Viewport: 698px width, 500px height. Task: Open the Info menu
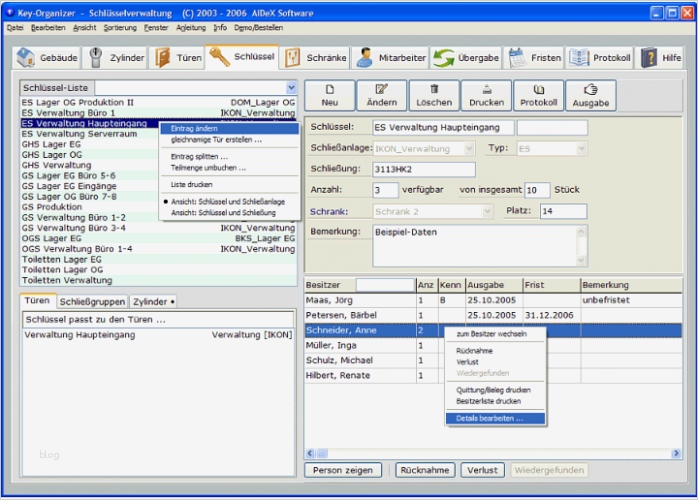click(x=220, y=28)
